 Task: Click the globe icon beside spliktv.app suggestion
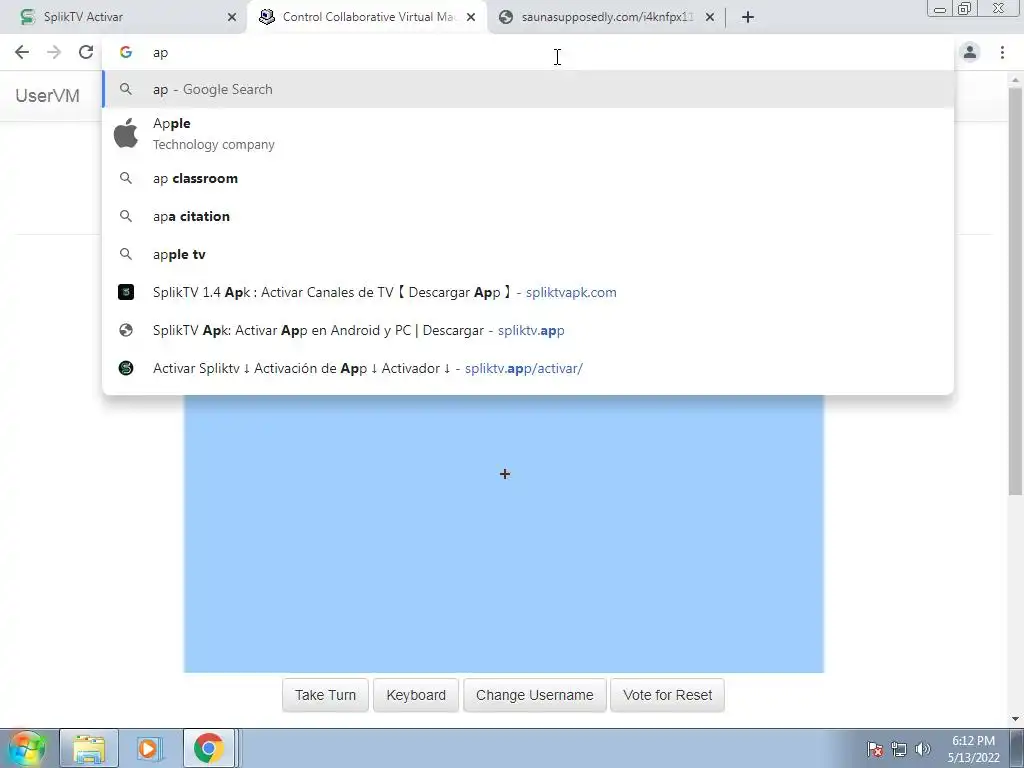[x=126, y=330]
